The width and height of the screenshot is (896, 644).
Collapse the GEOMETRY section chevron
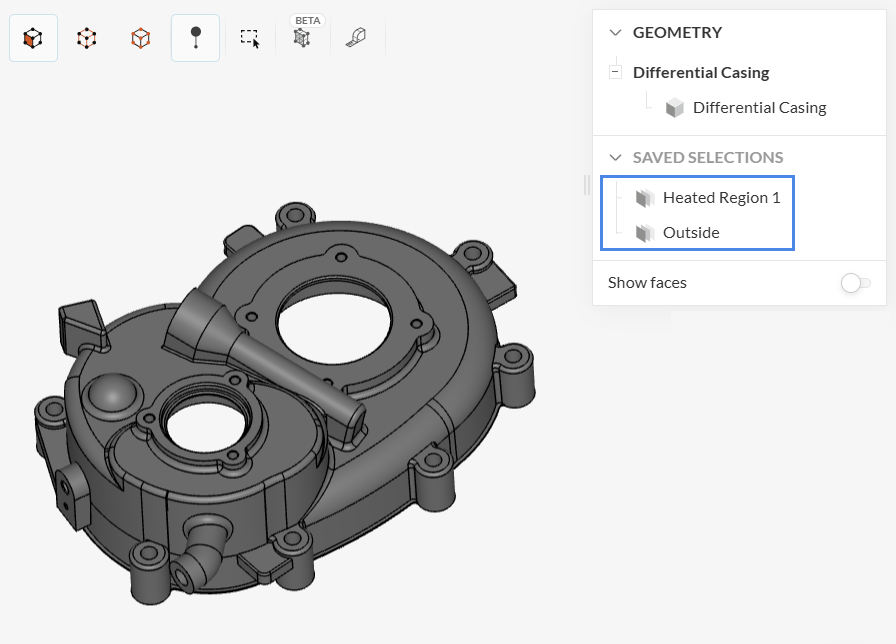point(615,33)
